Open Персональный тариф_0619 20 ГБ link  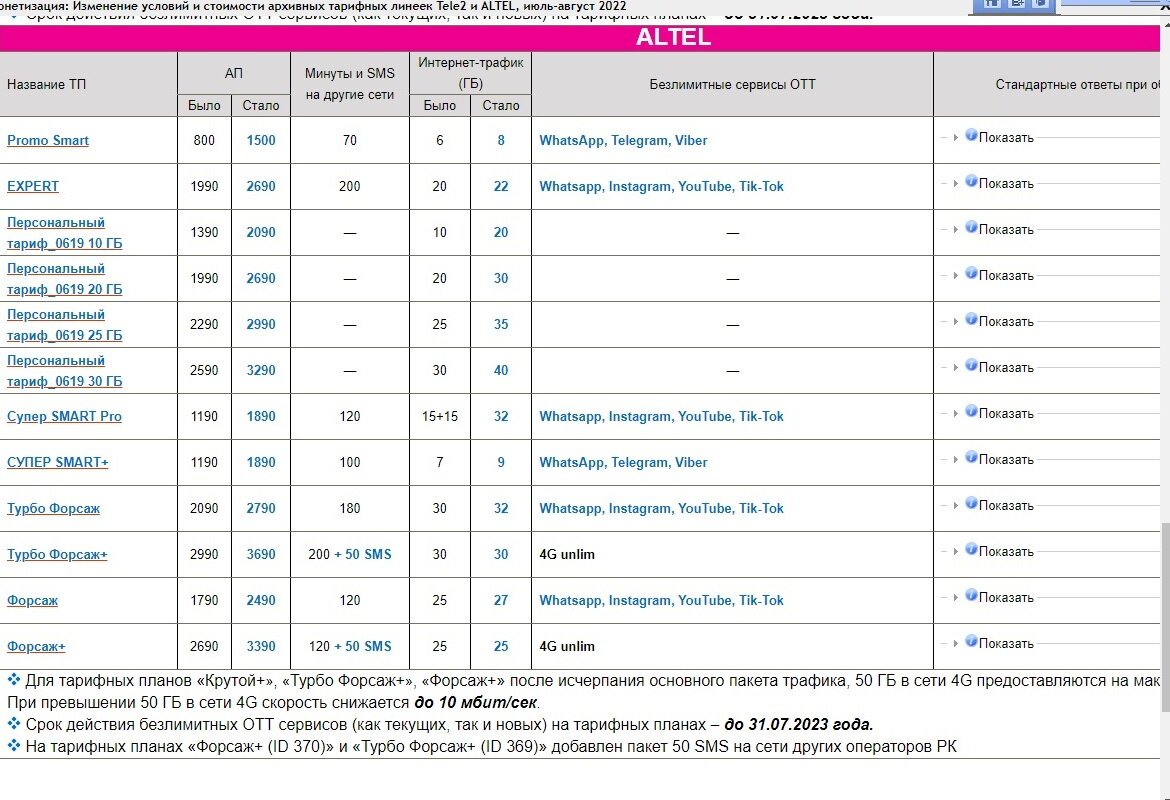tap(64, 279)
